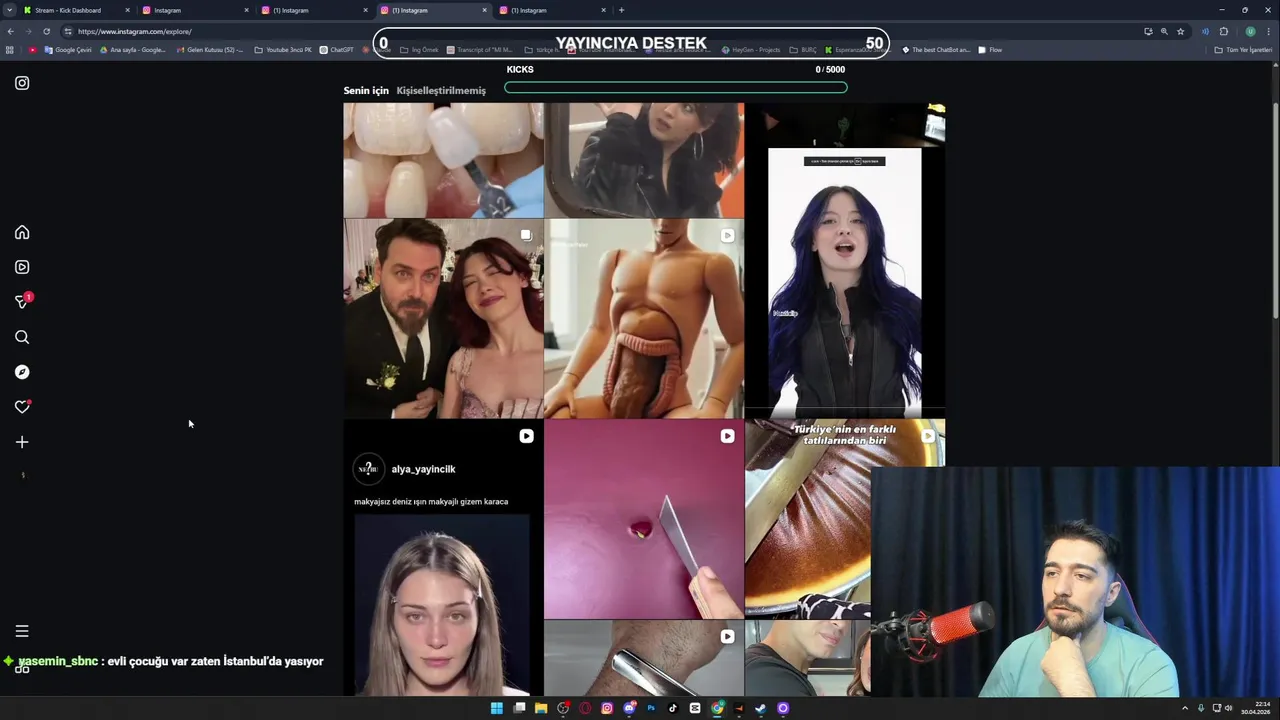
Task: Open Opera from the taskbar
Action: (585, 708)
